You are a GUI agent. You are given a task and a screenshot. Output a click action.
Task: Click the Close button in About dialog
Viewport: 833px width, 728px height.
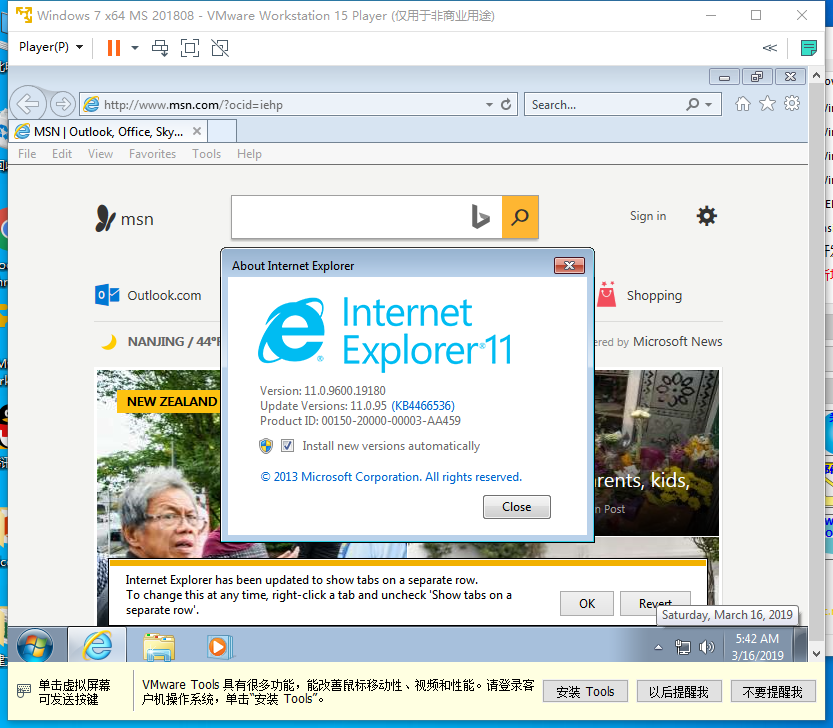[516, 507]
